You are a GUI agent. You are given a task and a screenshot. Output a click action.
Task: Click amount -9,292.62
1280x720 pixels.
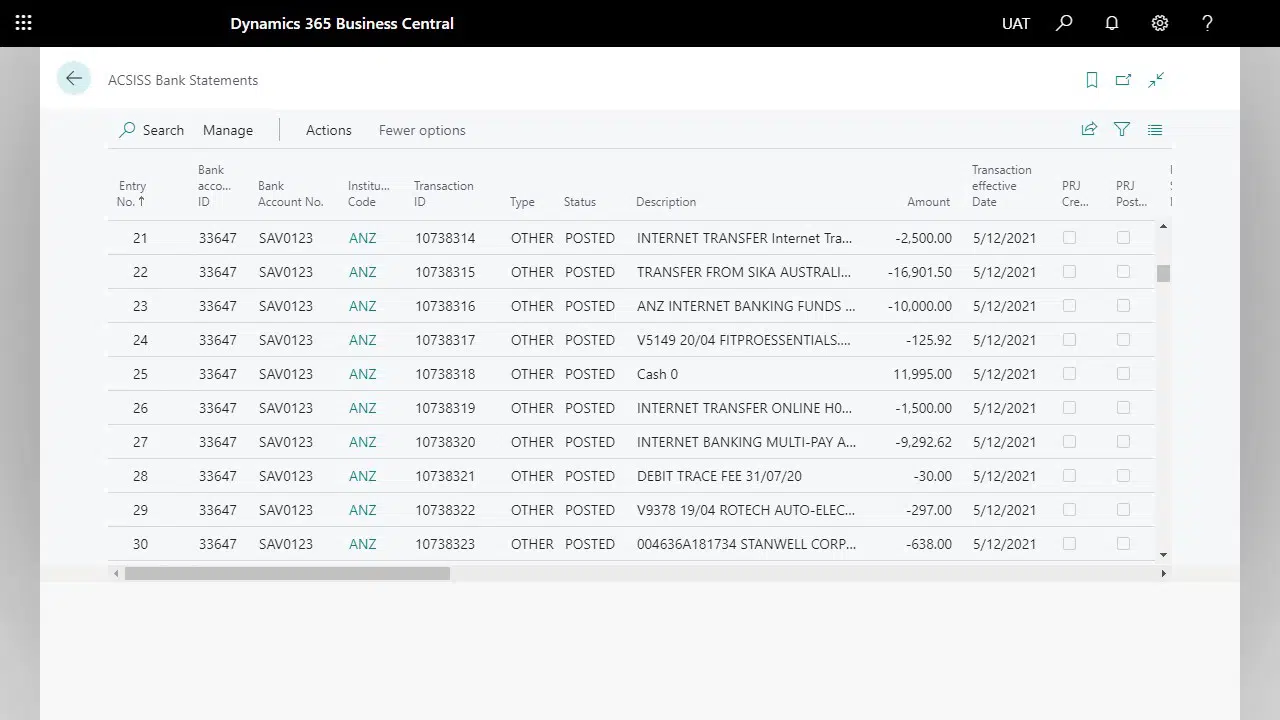(x=924, y=442)
